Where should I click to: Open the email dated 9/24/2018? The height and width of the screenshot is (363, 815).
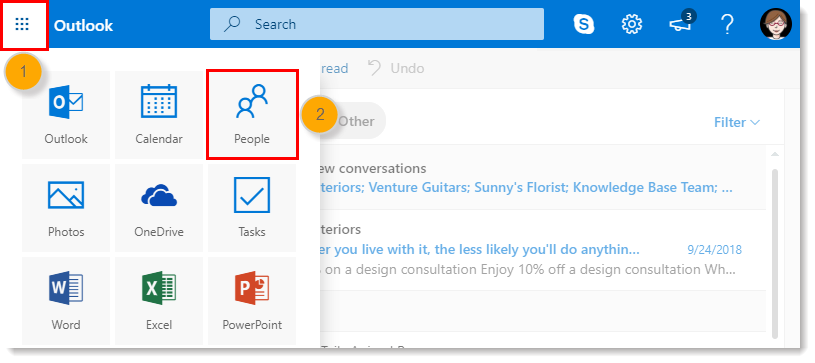click(x=543, y=250)
